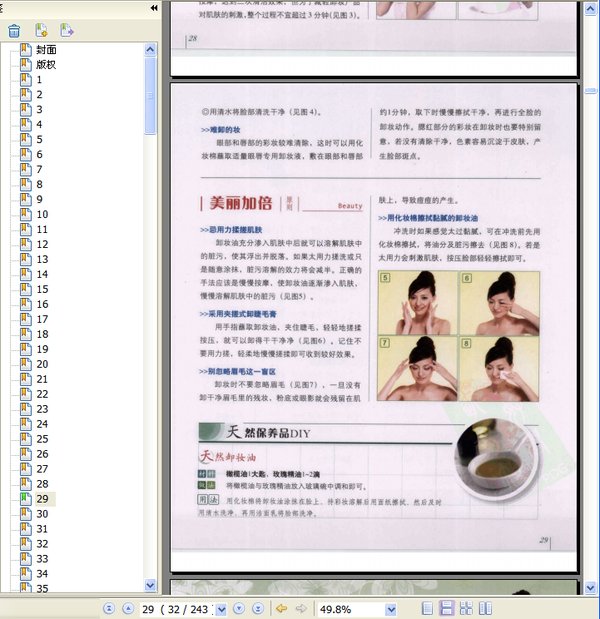Go back to previous view
Screen dimensions: 600x619
[281, 608]
